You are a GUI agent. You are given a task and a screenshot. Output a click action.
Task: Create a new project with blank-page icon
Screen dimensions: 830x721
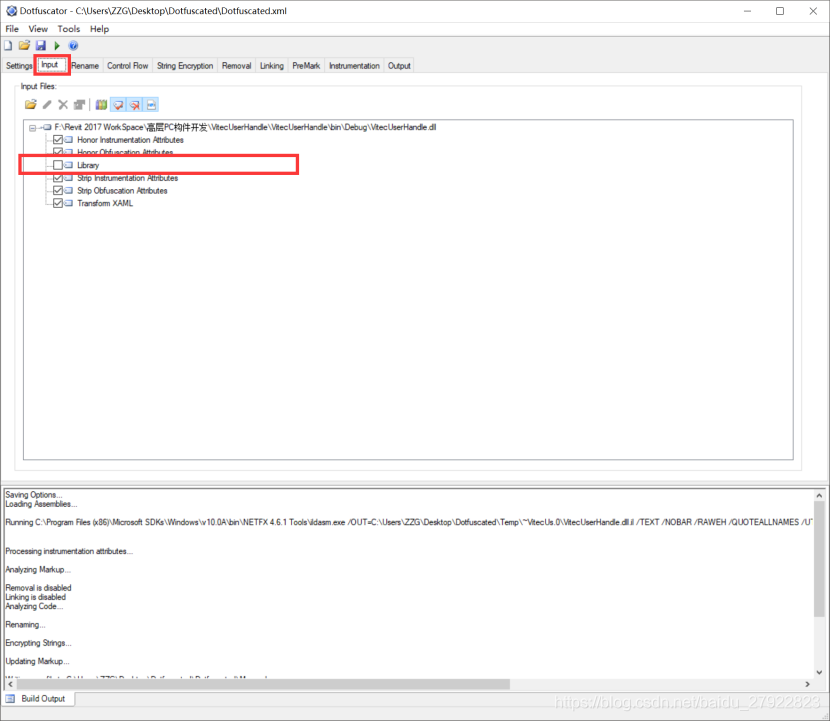(8, 46)
